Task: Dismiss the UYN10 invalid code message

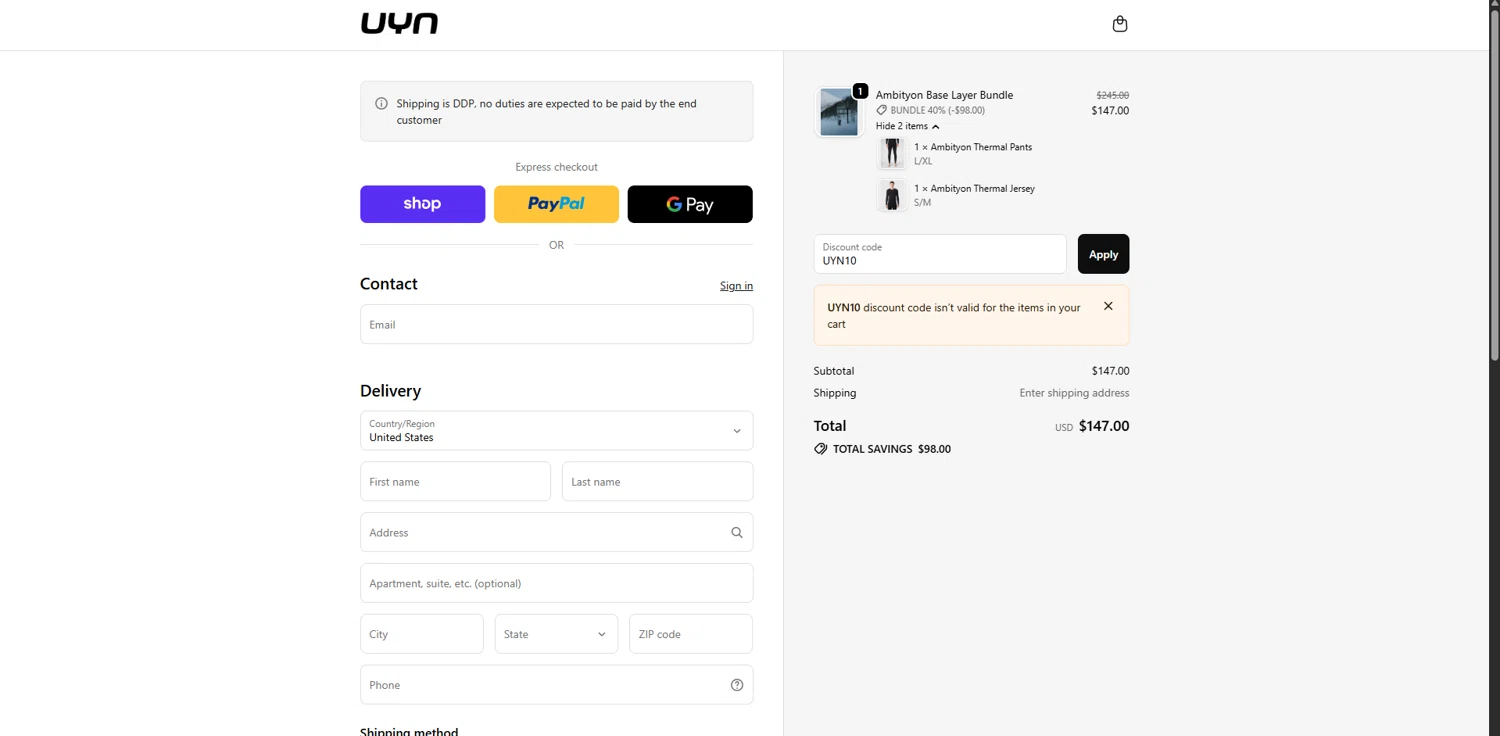Action: point(1108,306)
